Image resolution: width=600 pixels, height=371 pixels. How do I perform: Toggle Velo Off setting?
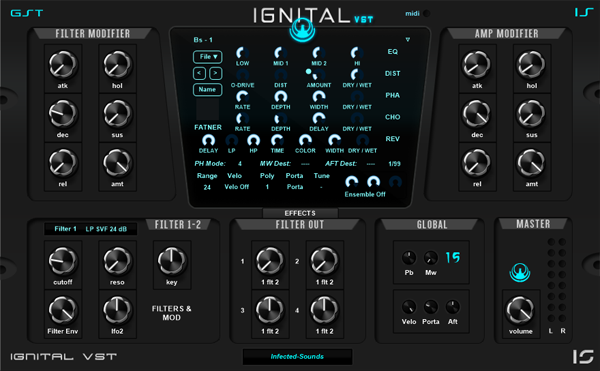[x=236, y=187]
